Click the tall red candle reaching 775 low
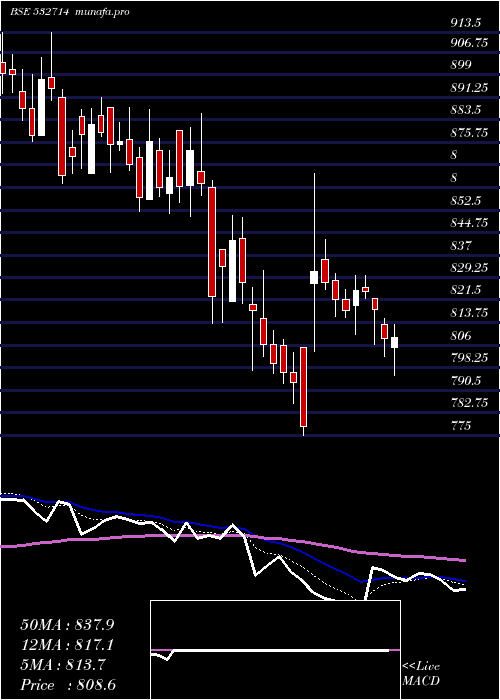This screenshot has height=700, width=500. pyautogui.click(x=304, y=387)
